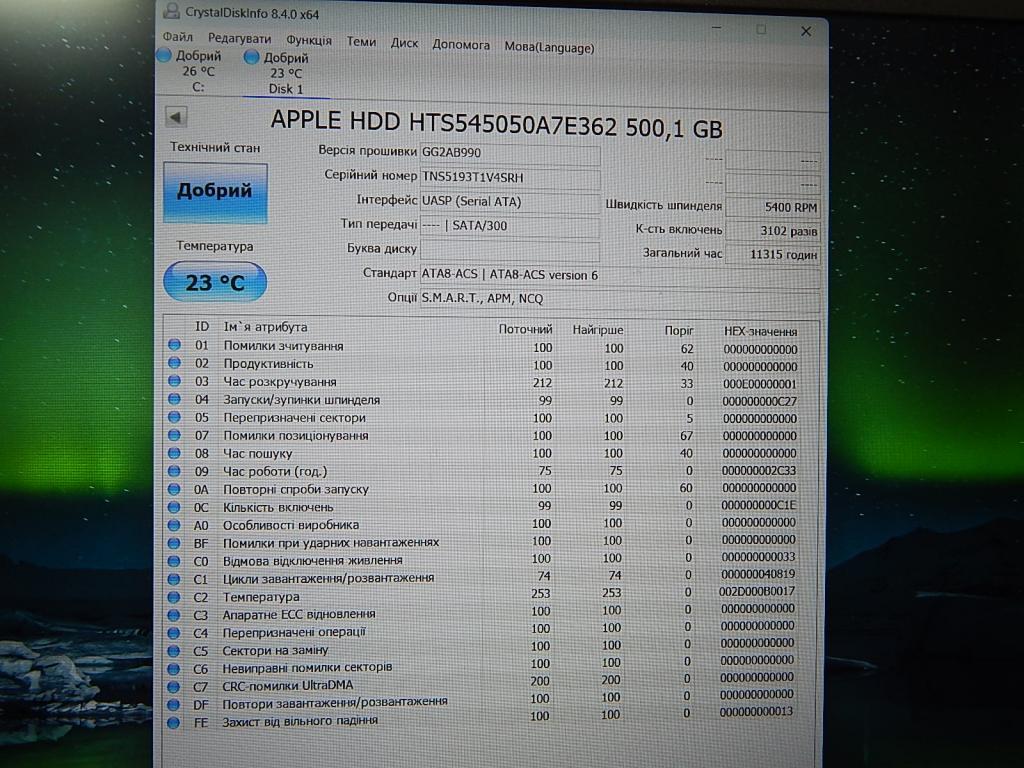Click the status dot for attribute DF
The width and height of the screenshot is (1024, 768).
tap(173, 705)
